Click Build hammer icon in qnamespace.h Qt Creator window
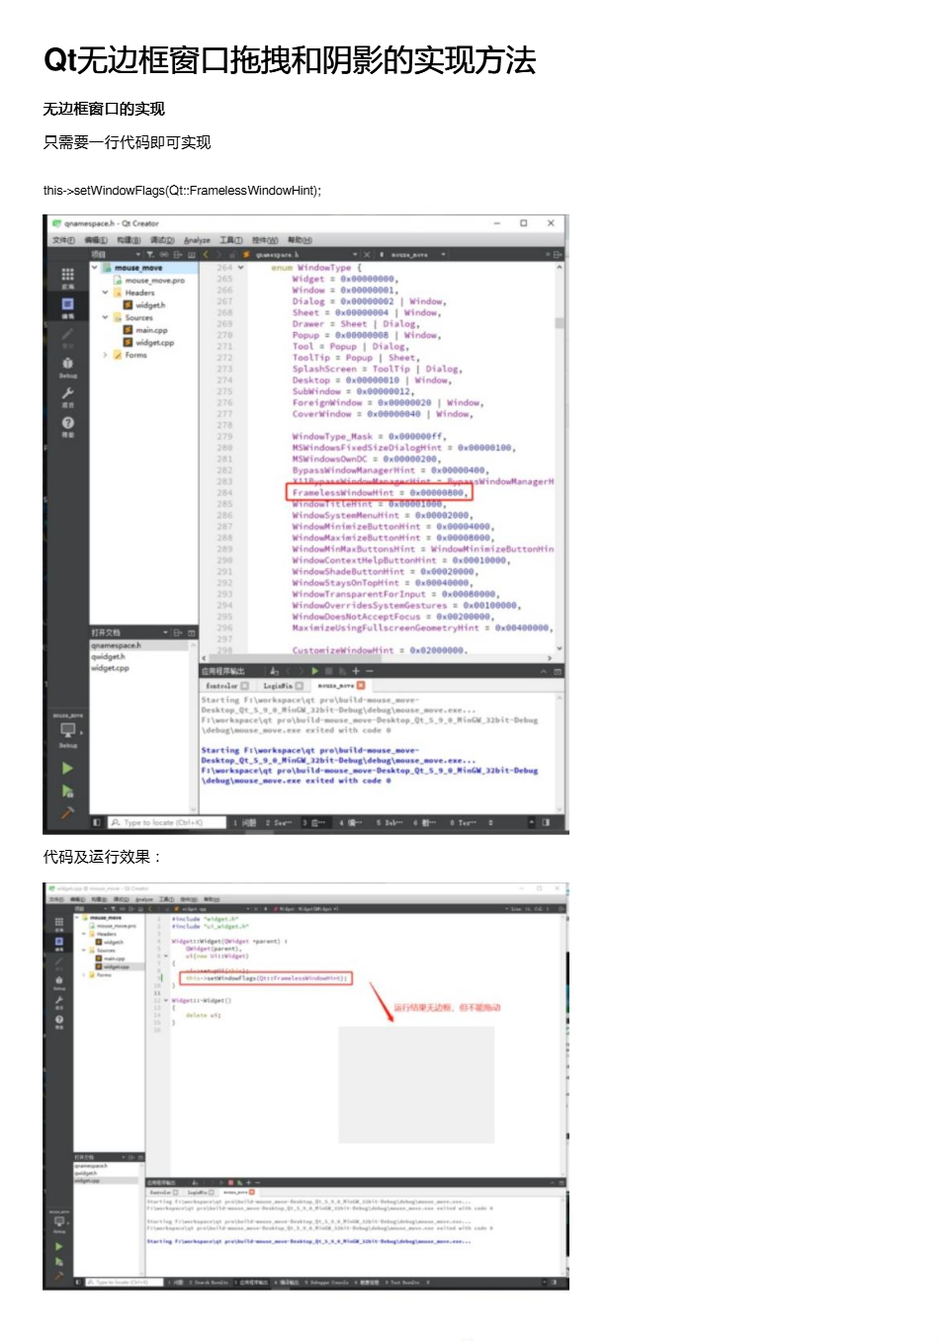 (x=67, y=813)
